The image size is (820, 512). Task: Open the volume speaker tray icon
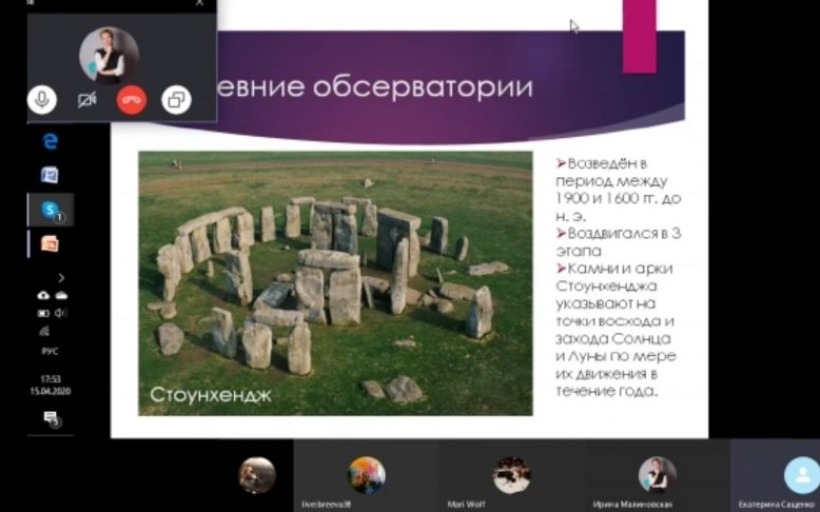coord(61,313)
